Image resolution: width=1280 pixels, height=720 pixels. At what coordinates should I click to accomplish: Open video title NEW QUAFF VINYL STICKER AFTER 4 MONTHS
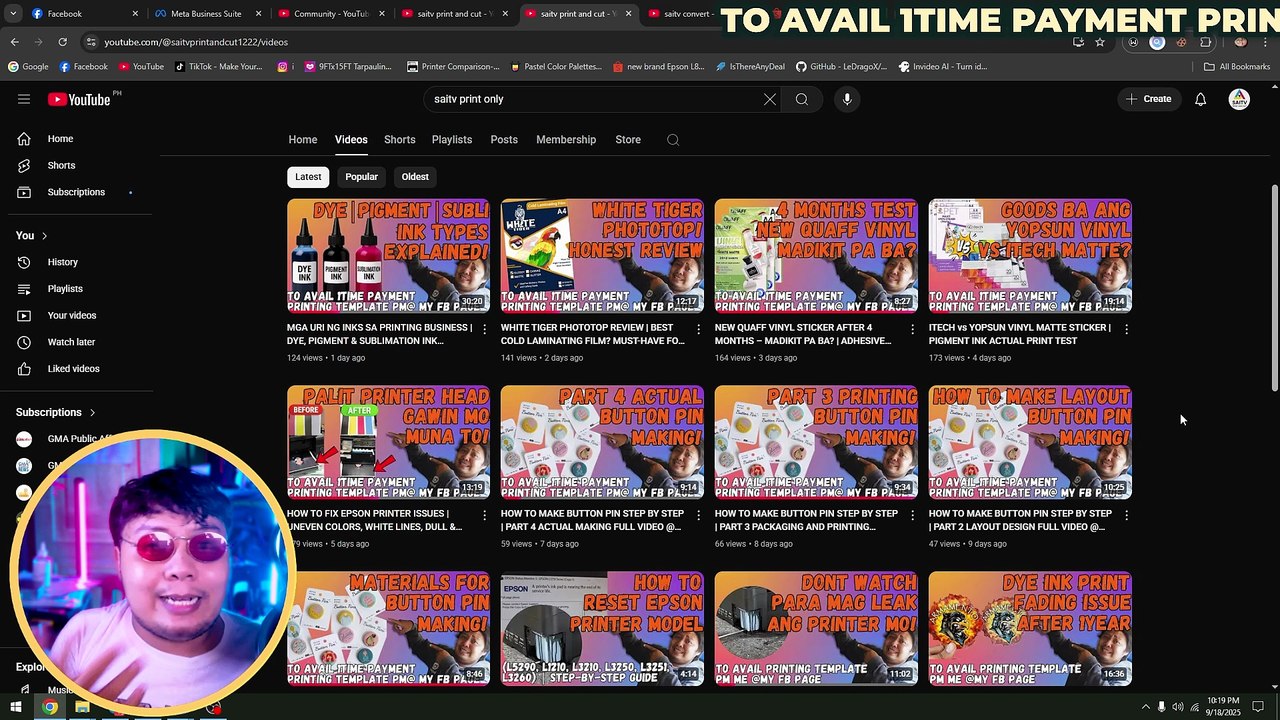click(803, 334)
